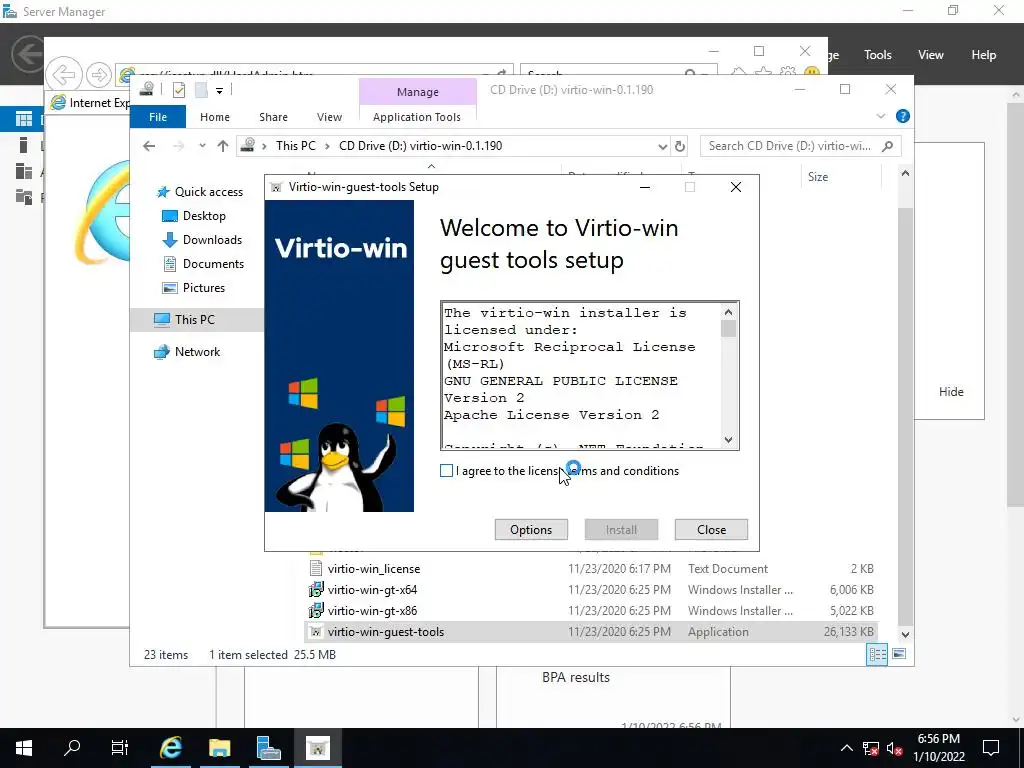Click the file list scroll-down arrow

click(x=905, y=634)
